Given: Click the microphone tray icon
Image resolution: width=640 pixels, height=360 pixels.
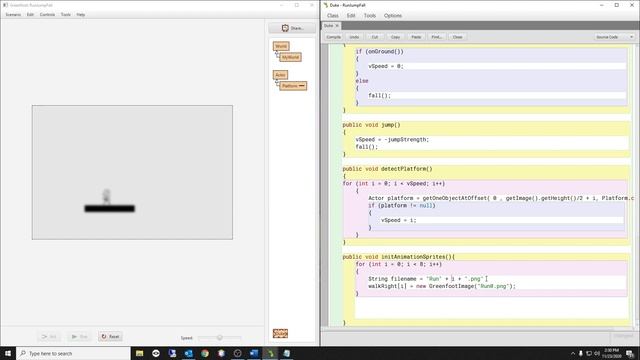Looking at the screenshot, I should pyautogui.click(x=580, y=353).
